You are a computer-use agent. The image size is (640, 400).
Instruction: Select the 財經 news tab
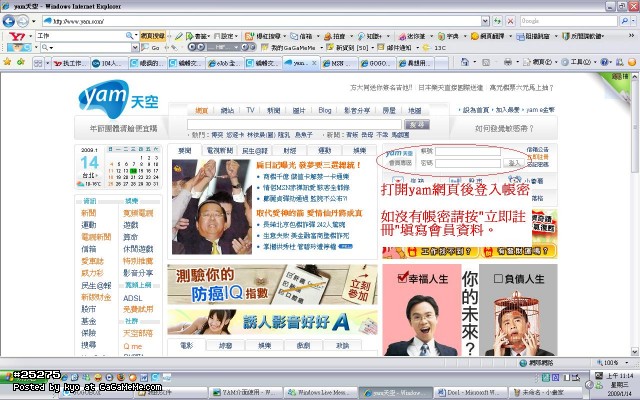point(289,151)
